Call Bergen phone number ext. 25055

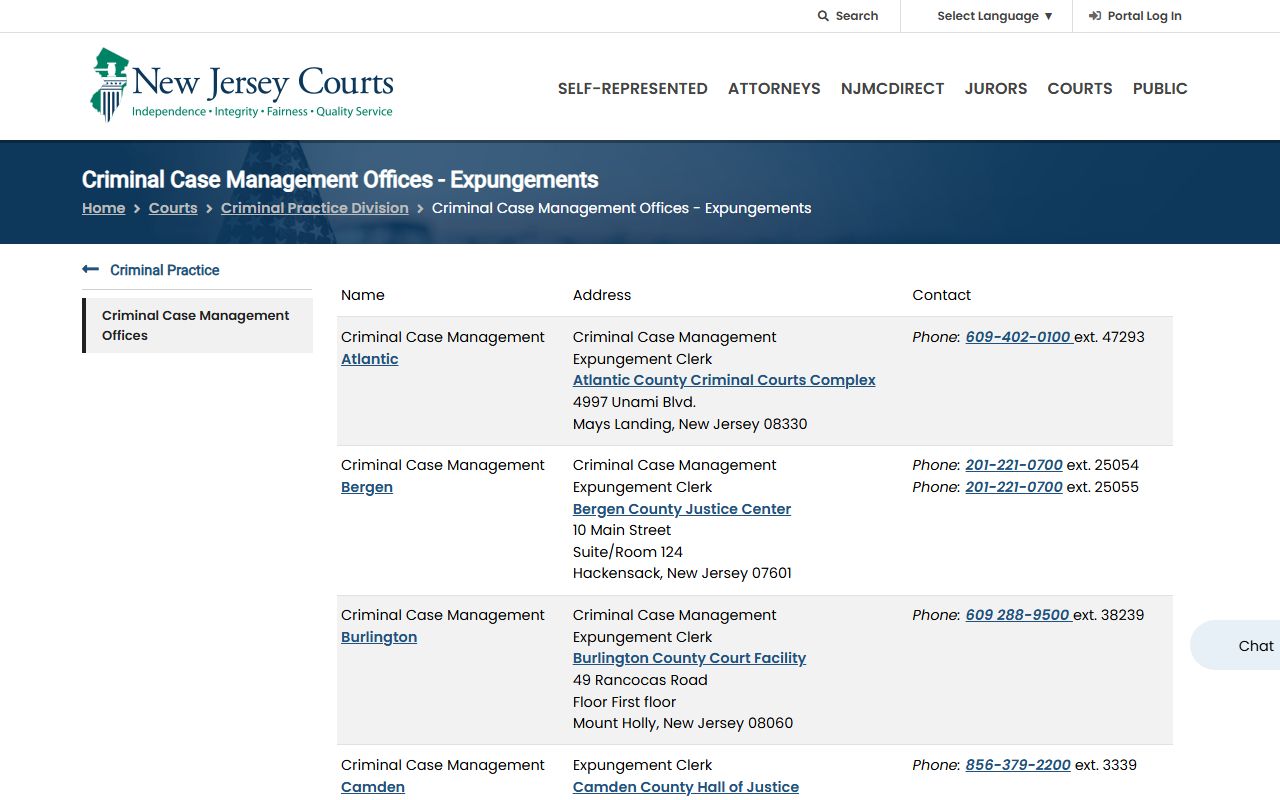pos(1014,487)
